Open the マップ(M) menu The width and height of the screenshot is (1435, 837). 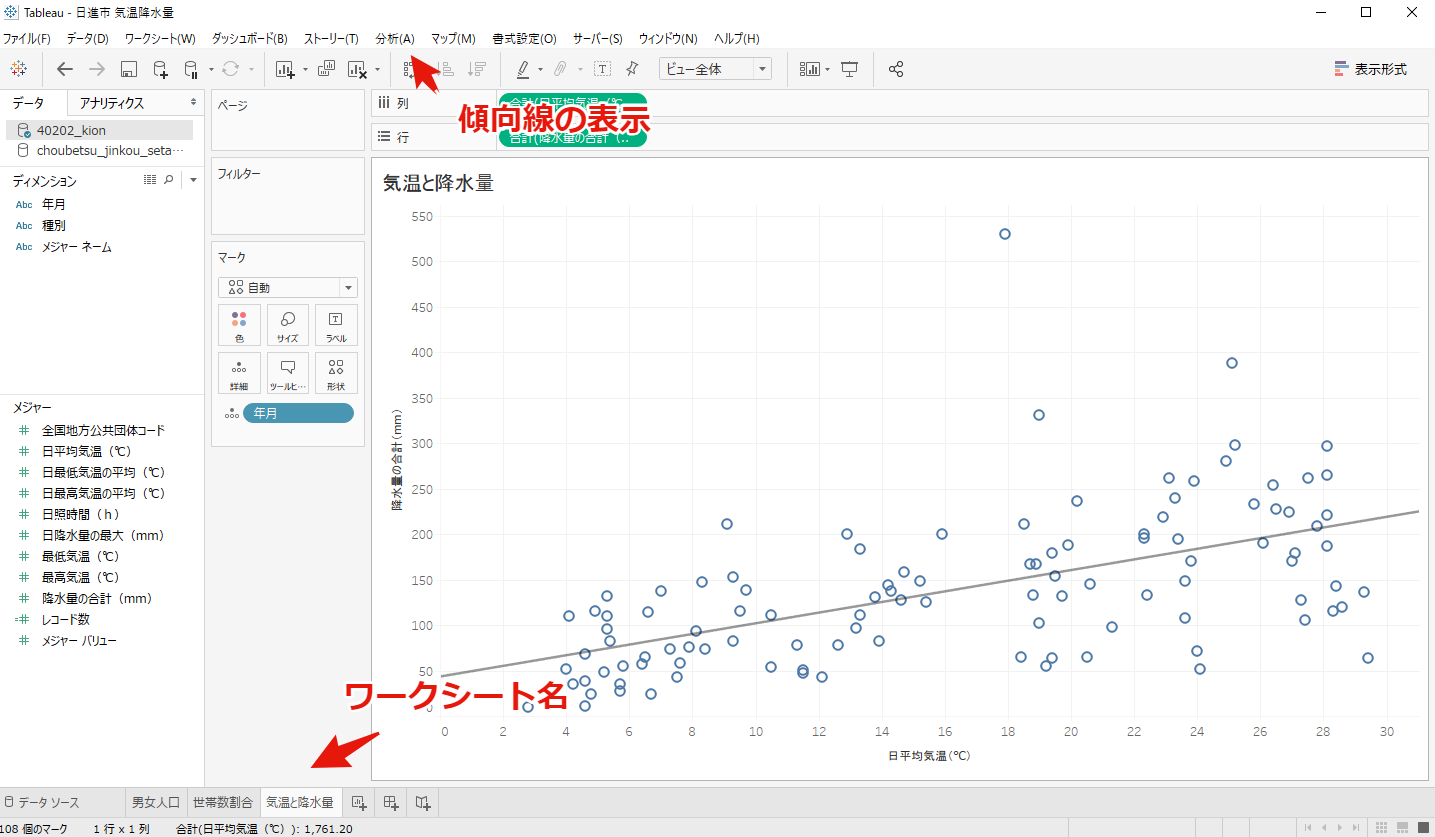(453, 38)
